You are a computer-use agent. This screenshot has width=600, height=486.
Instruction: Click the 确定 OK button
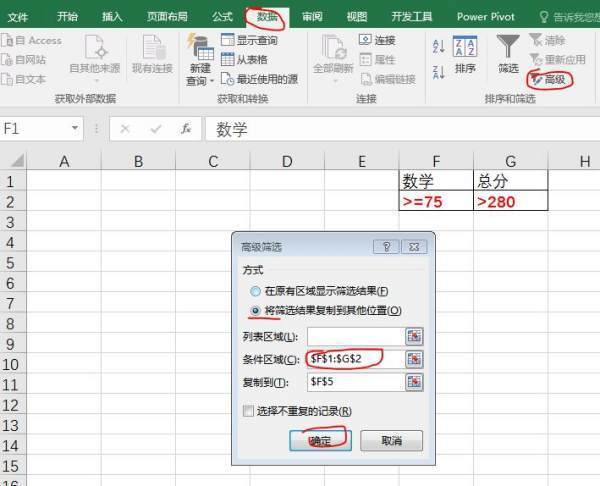(320, 440)
